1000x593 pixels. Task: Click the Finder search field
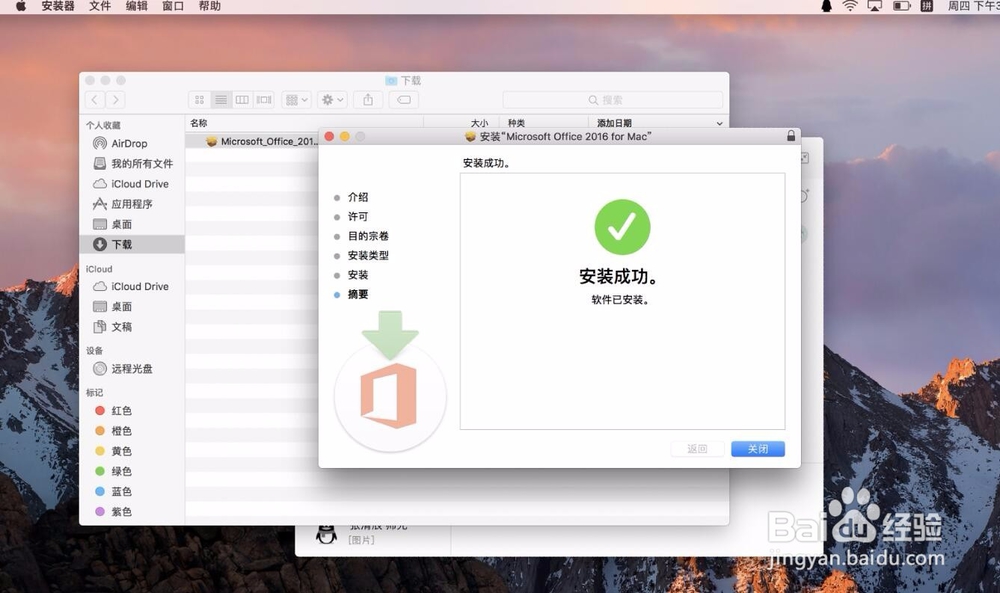coord(612,100)
